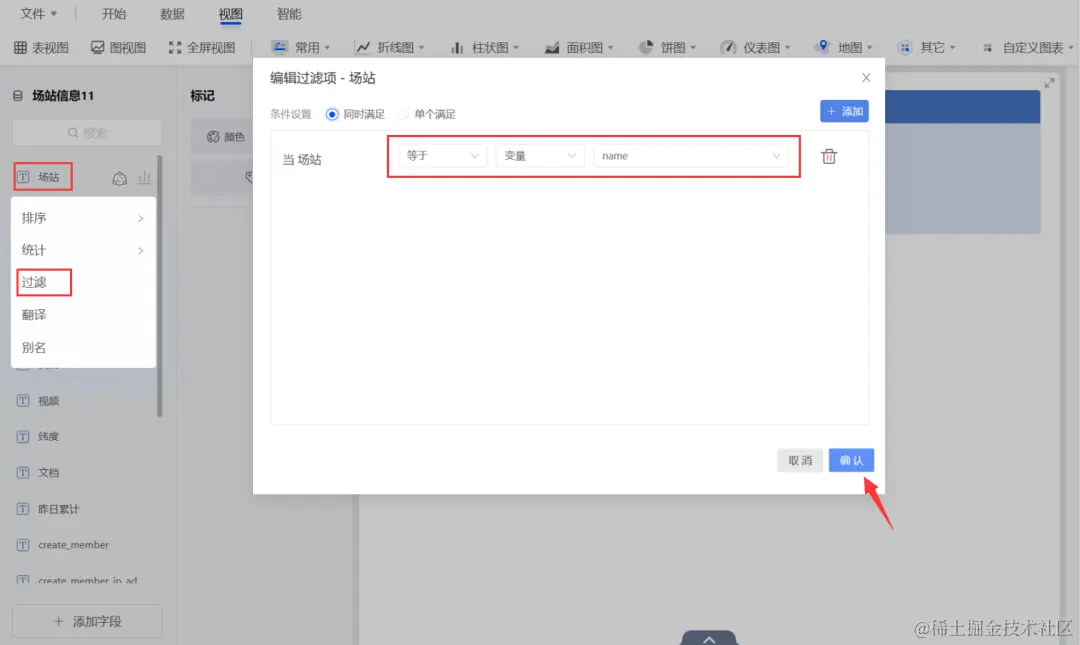Select the 同时满足 radio button
1080x645 pixels.
(x=331, y=113)
